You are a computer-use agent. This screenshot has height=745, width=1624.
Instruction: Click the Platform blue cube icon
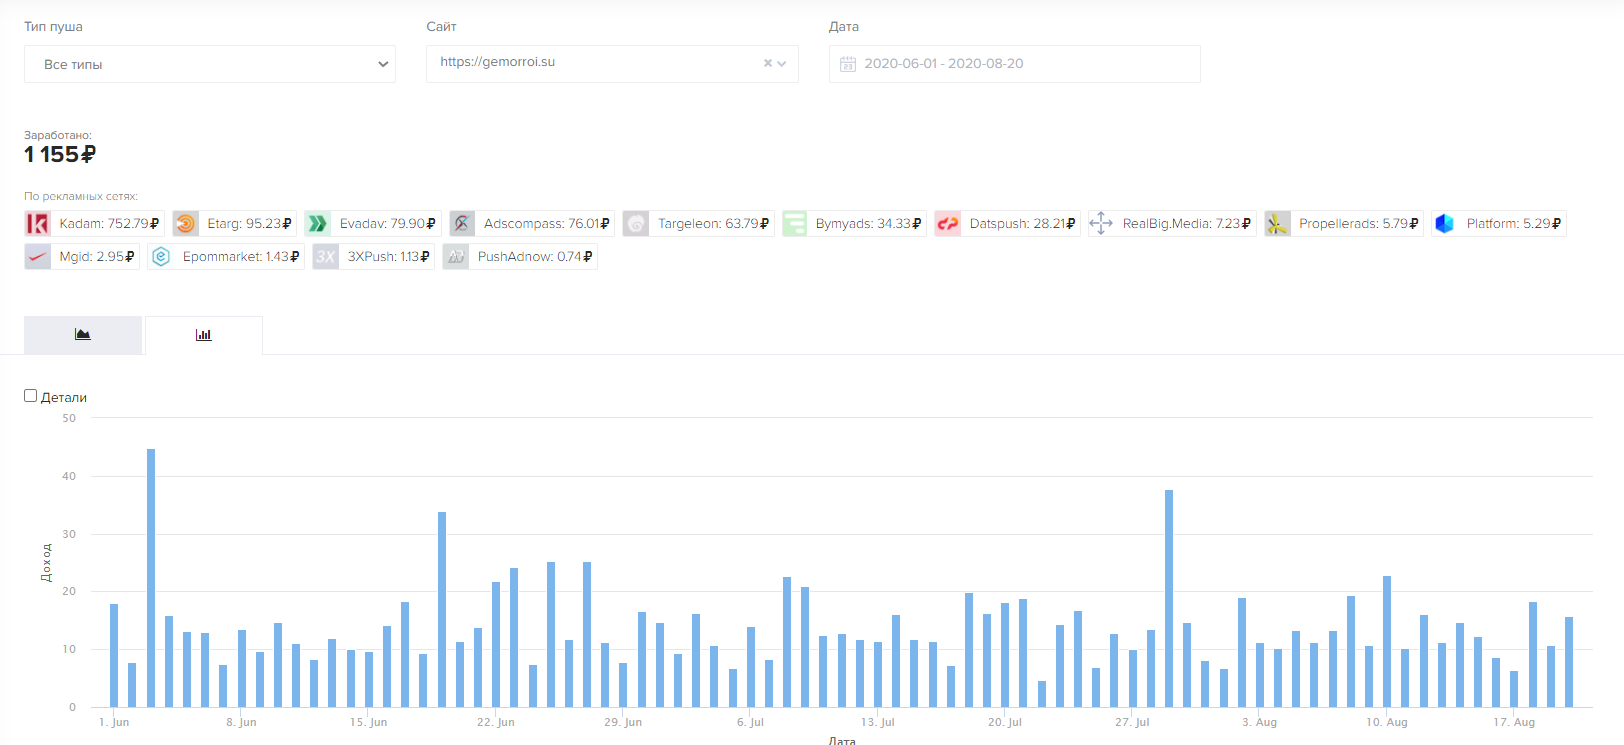pyautogui.click(x=1444, y=224)
